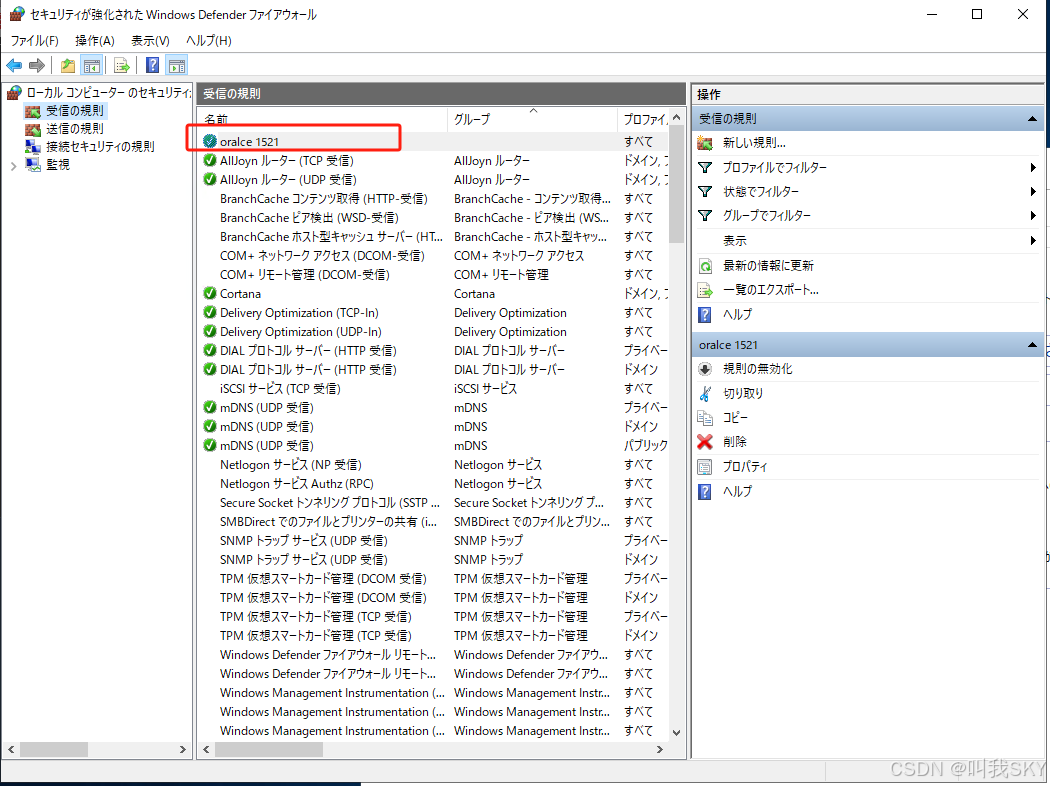Click the 送信の規則 tree icon

(33, 129)
